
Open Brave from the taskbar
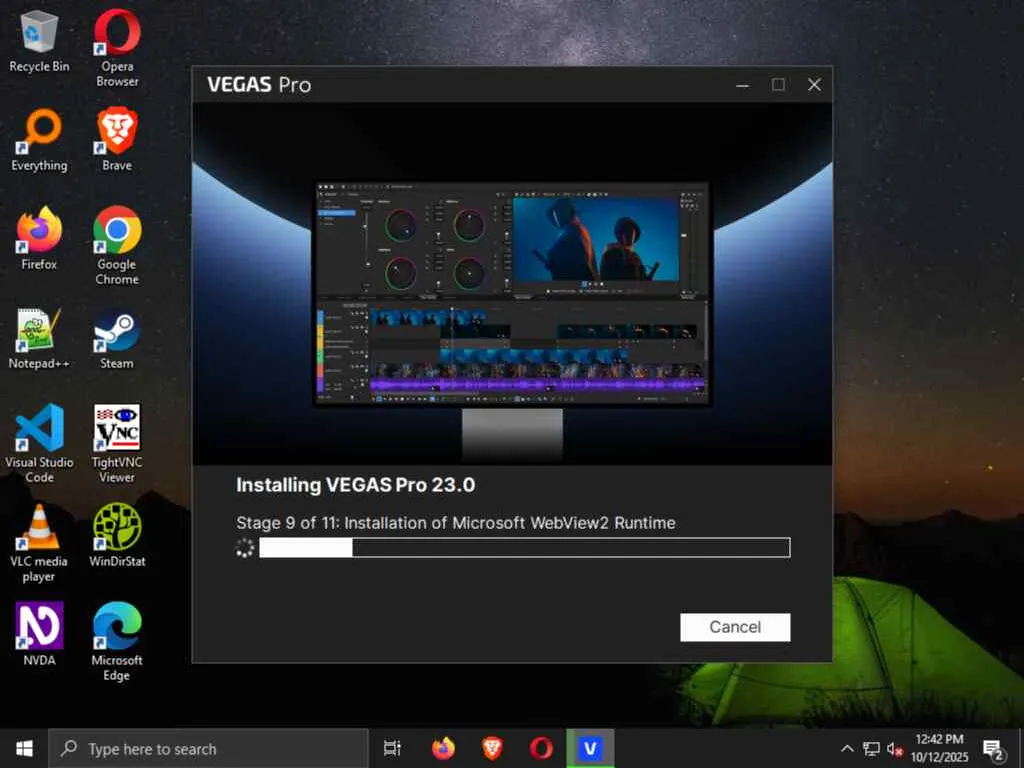(492, 748)
